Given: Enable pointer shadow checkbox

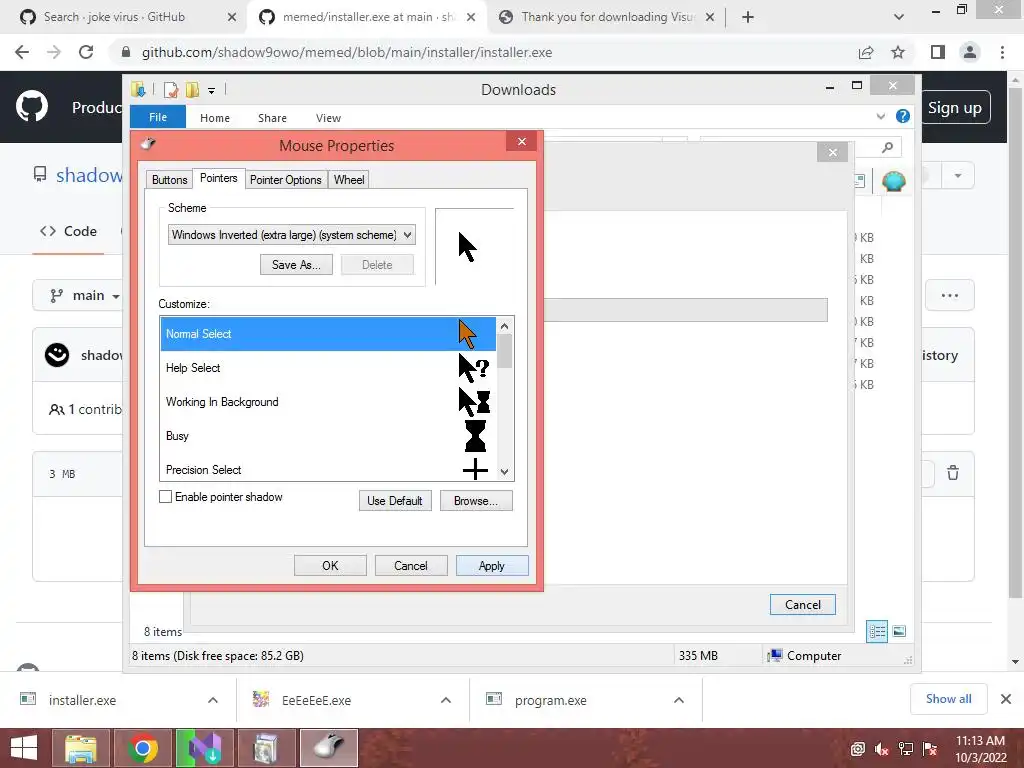Looking at the screenshot, I should (x=165, y=497).
